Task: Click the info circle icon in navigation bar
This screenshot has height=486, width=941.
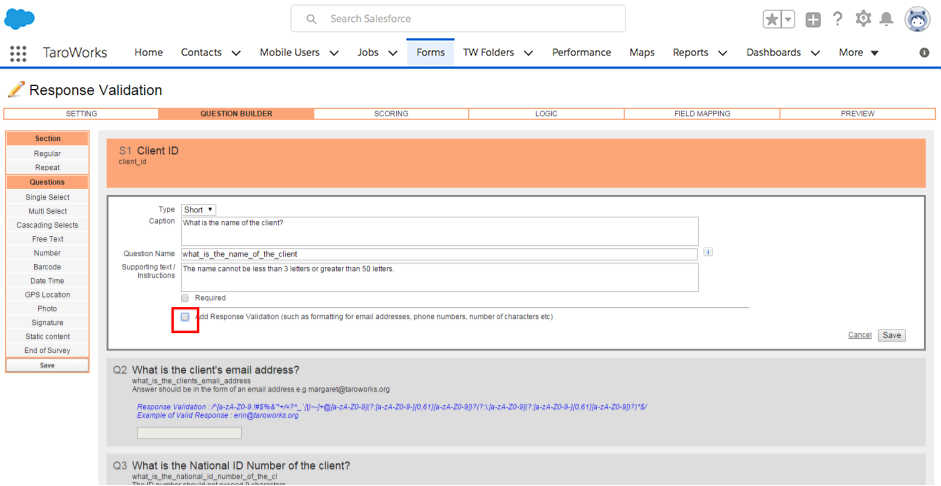Action: point(924,53)
